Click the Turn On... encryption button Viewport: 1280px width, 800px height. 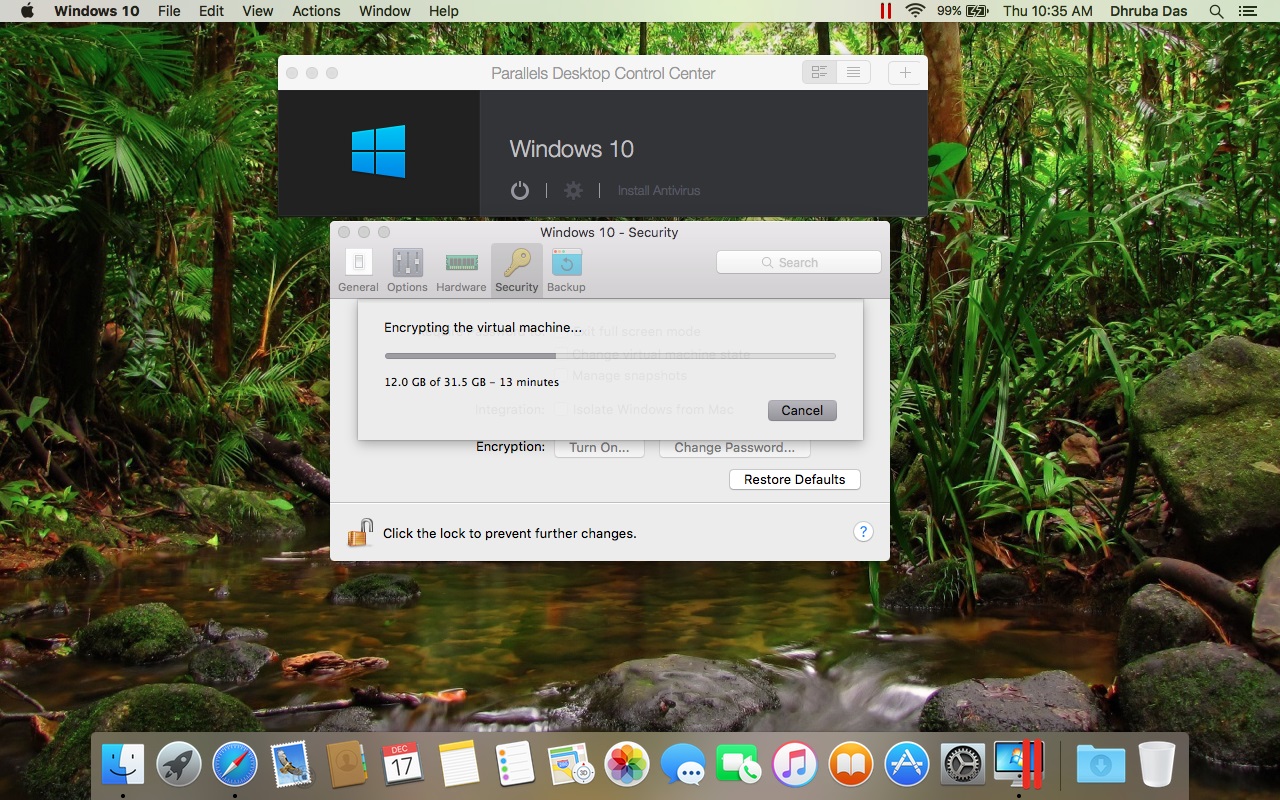(599, 447)
